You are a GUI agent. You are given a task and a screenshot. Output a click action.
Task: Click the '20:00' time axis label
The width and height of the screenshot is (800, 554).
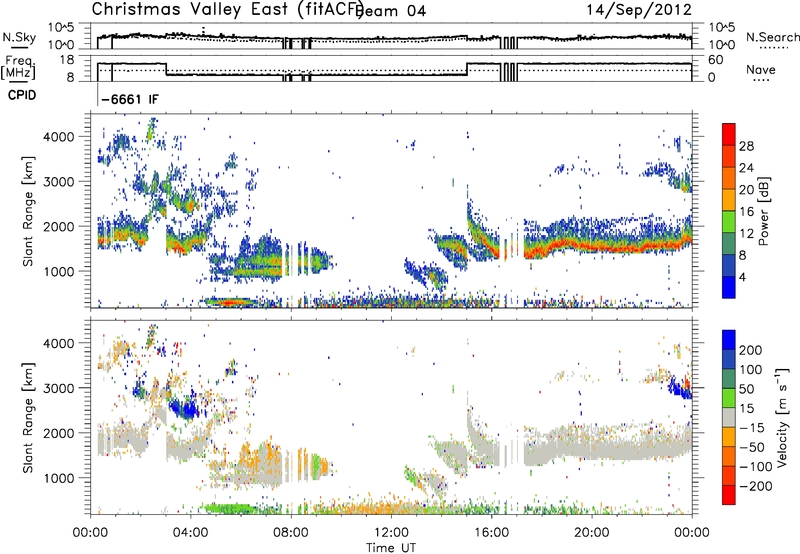tap(592, 533)
